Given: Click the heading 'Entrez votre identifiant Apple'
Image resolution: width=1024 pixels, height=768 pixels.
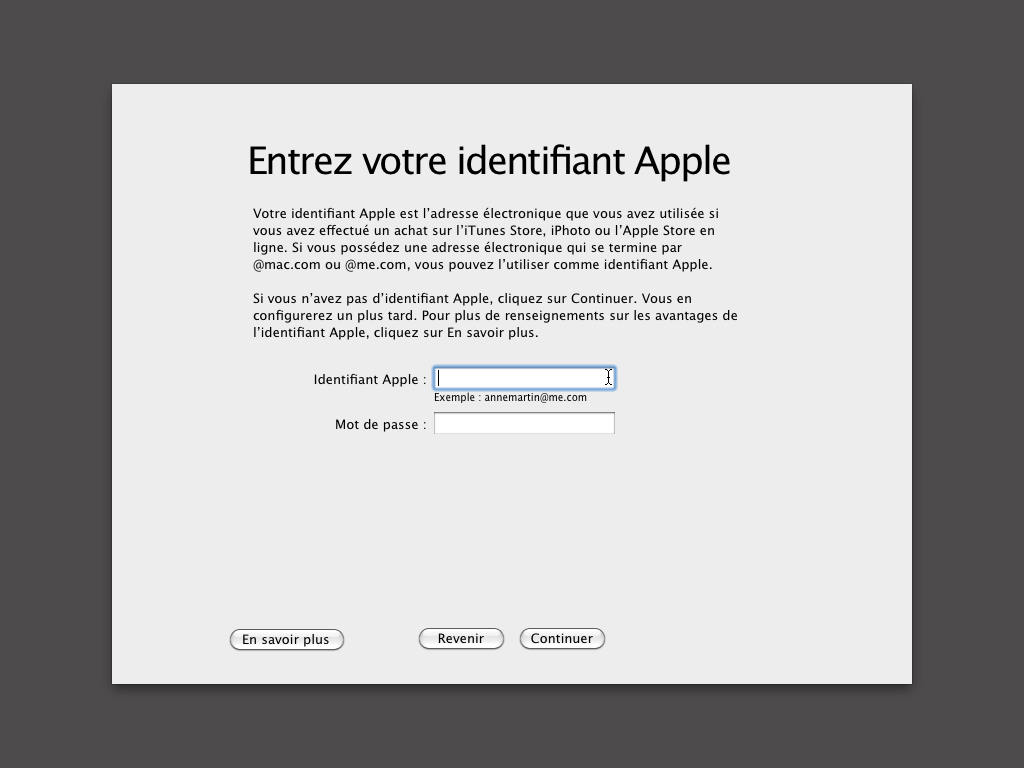Looking at the screenshot, I should [x=488, y=161].
